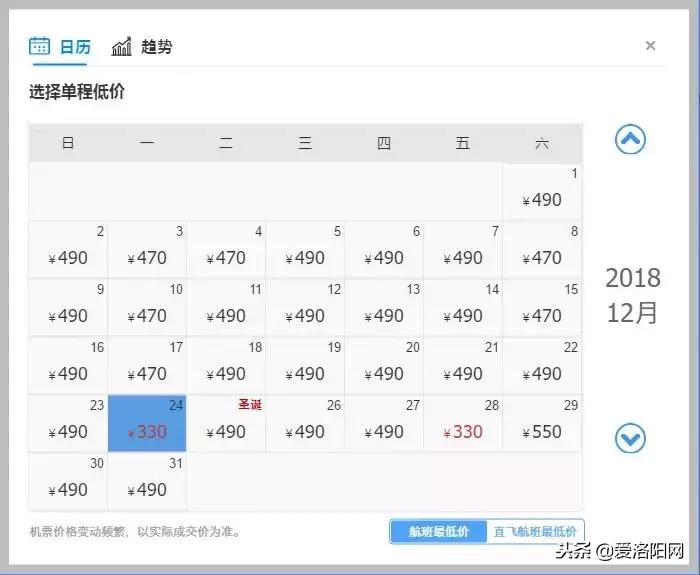Select December 4 priced ¥470
The image size is (700, 575).
226,250
